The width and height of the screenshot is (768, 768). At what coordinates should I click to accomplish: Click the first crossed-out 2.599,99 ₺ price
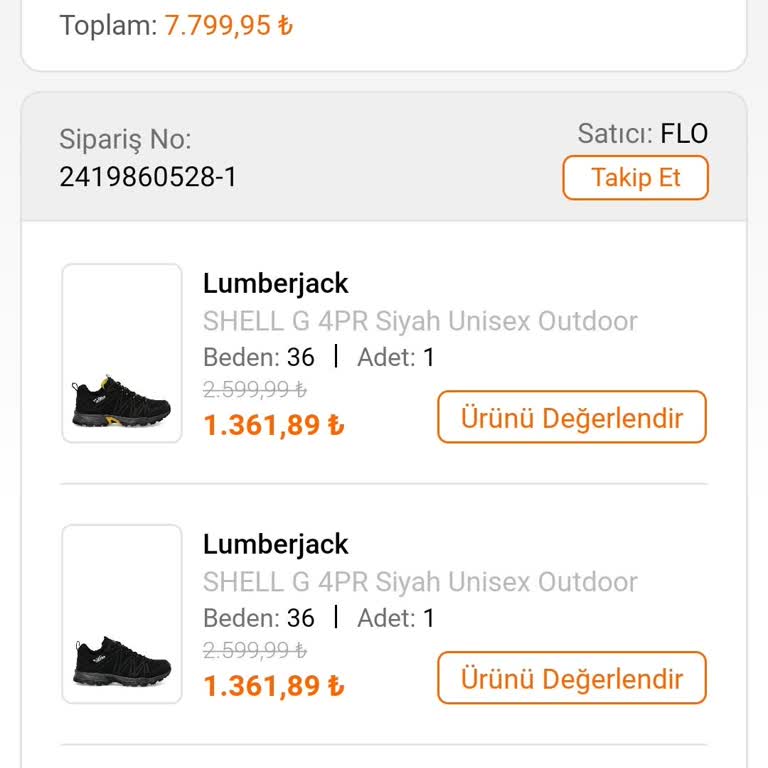tap(255, 390)
